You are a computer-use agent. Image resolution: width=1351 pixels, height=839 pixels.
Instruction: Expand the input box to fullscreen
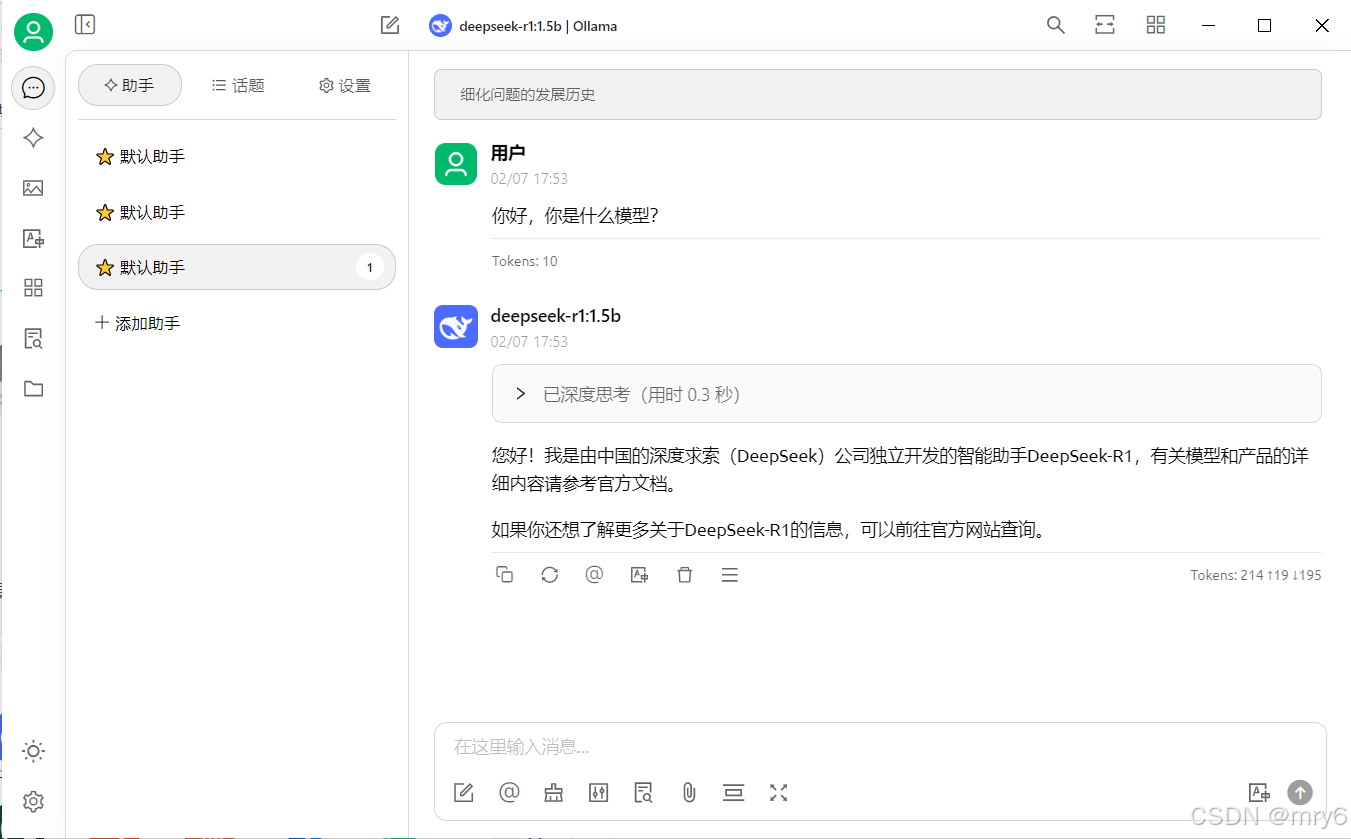click(779, 793)
